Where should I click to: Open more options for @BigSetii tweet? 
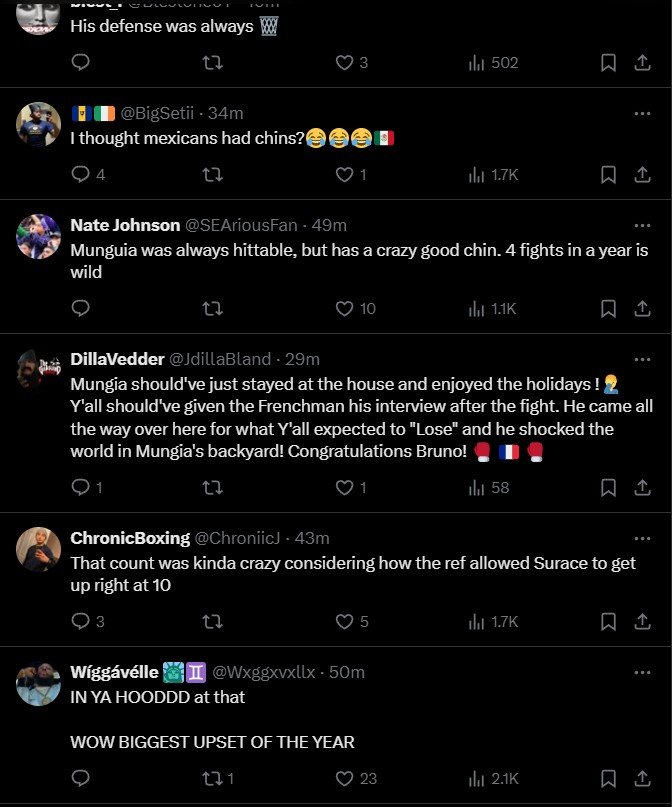tap(642, 113)
